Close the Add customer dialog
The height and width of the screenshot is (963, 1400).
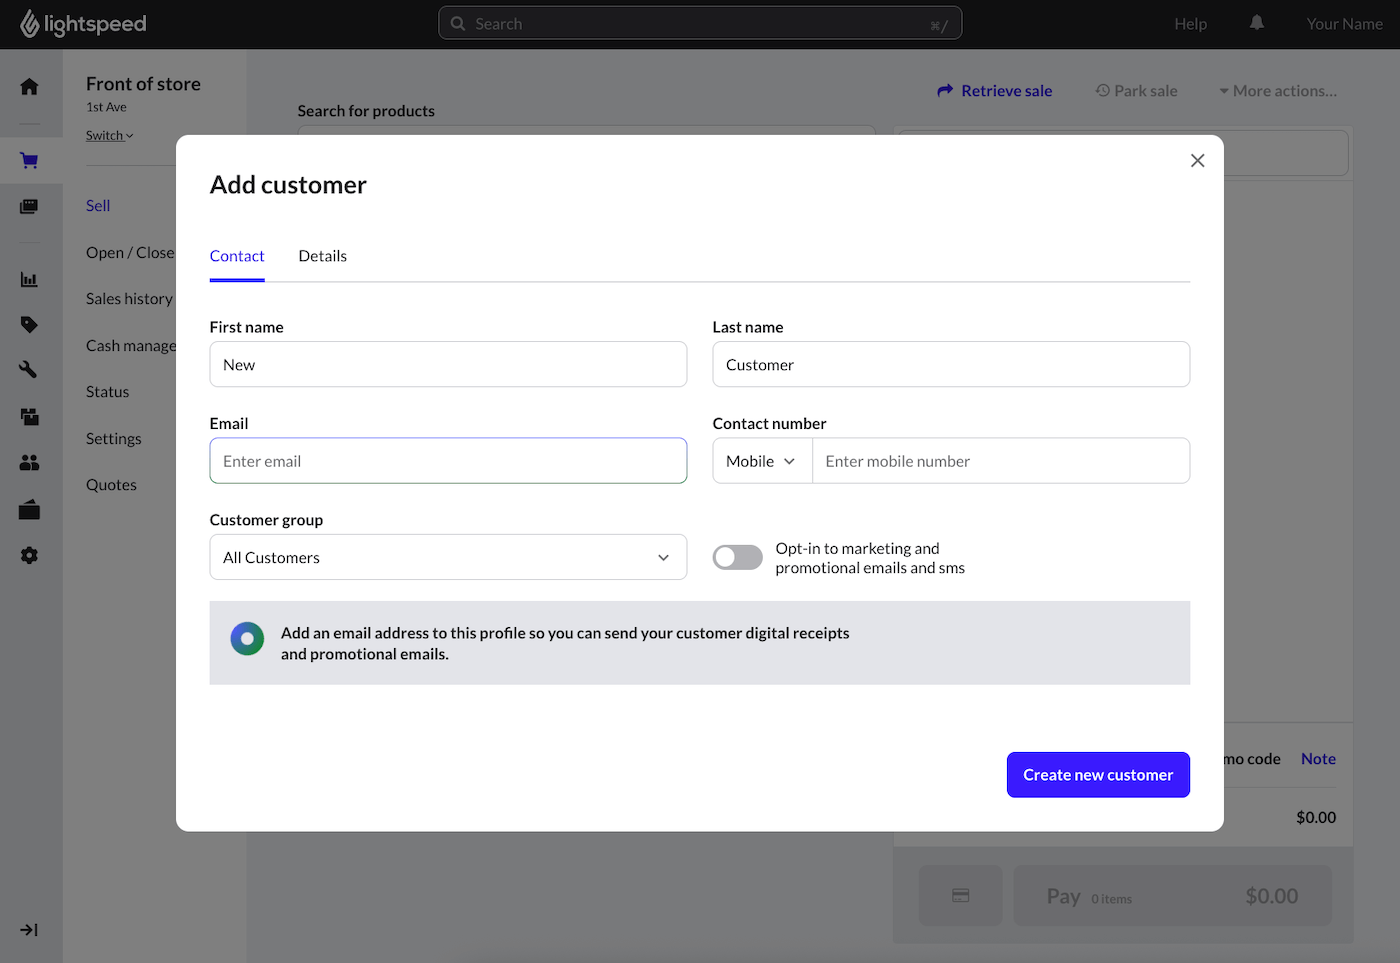1197,161
